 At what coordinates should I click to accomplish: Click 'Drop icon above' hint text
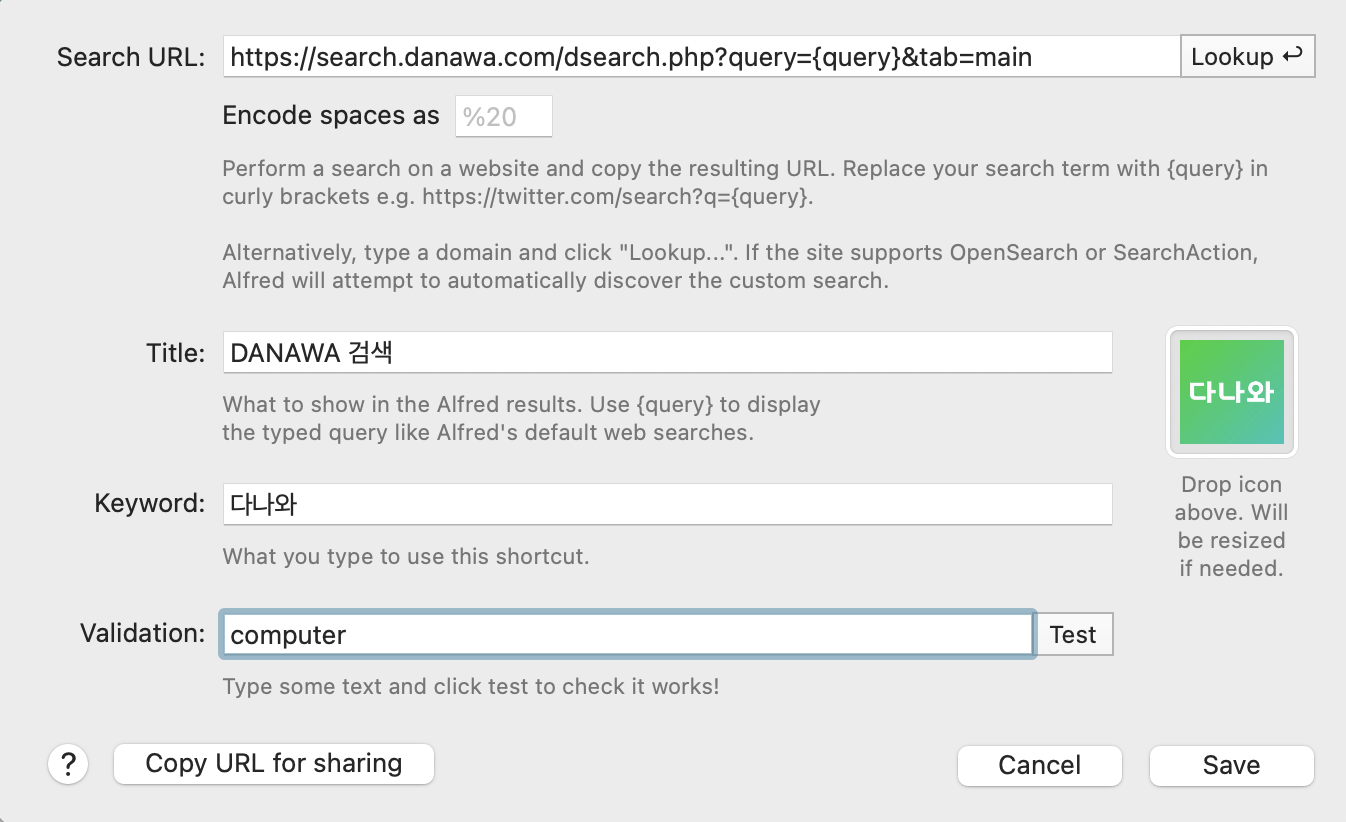1232,526
